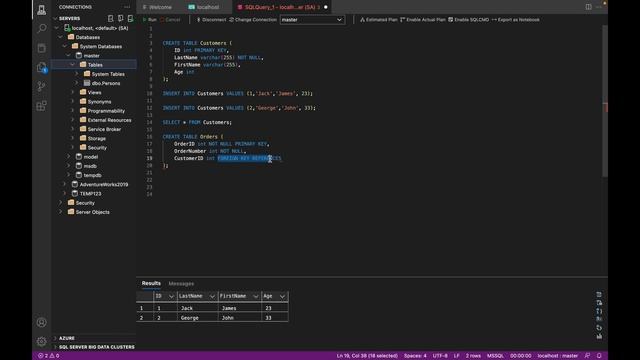
Task: Click UTF-8 encoding in status bar
Action: pyautogui.click(x=440, y=356)
